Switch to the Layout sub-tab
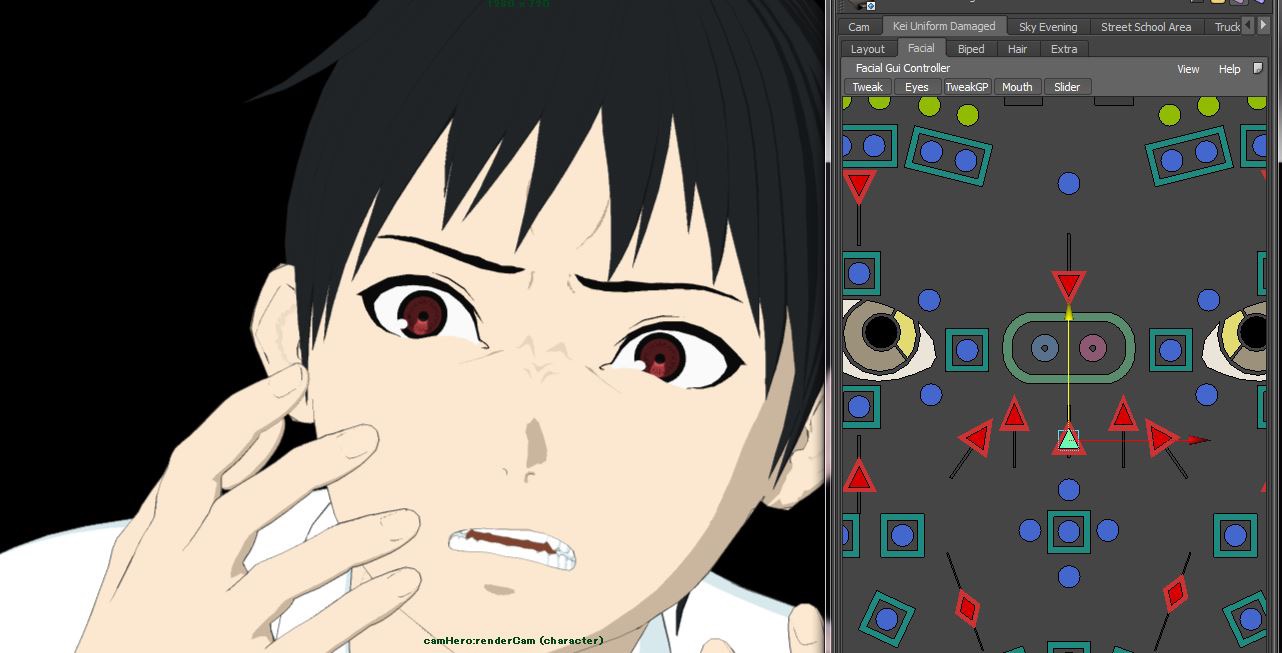This screenshot has width=1282, height=653. click(868, 49)
